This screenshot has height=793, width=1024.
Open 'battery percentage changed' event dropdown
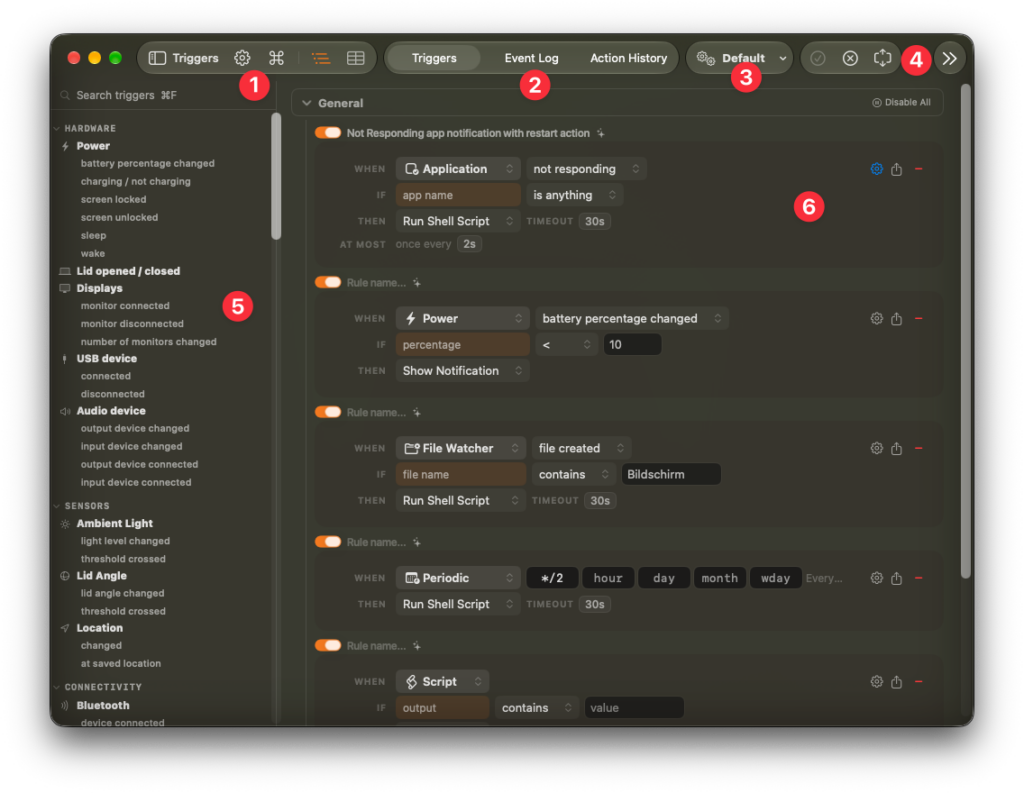pyautogui.click(x=632, y=319)
